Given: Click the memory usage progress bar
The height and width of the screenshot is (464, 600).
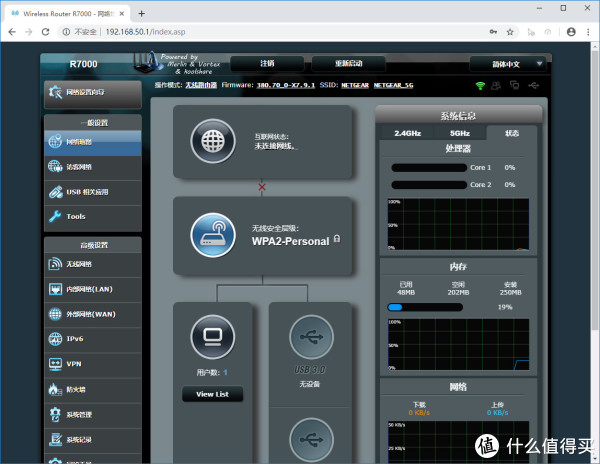Looking at the screenshot, I should coord(425,307).
